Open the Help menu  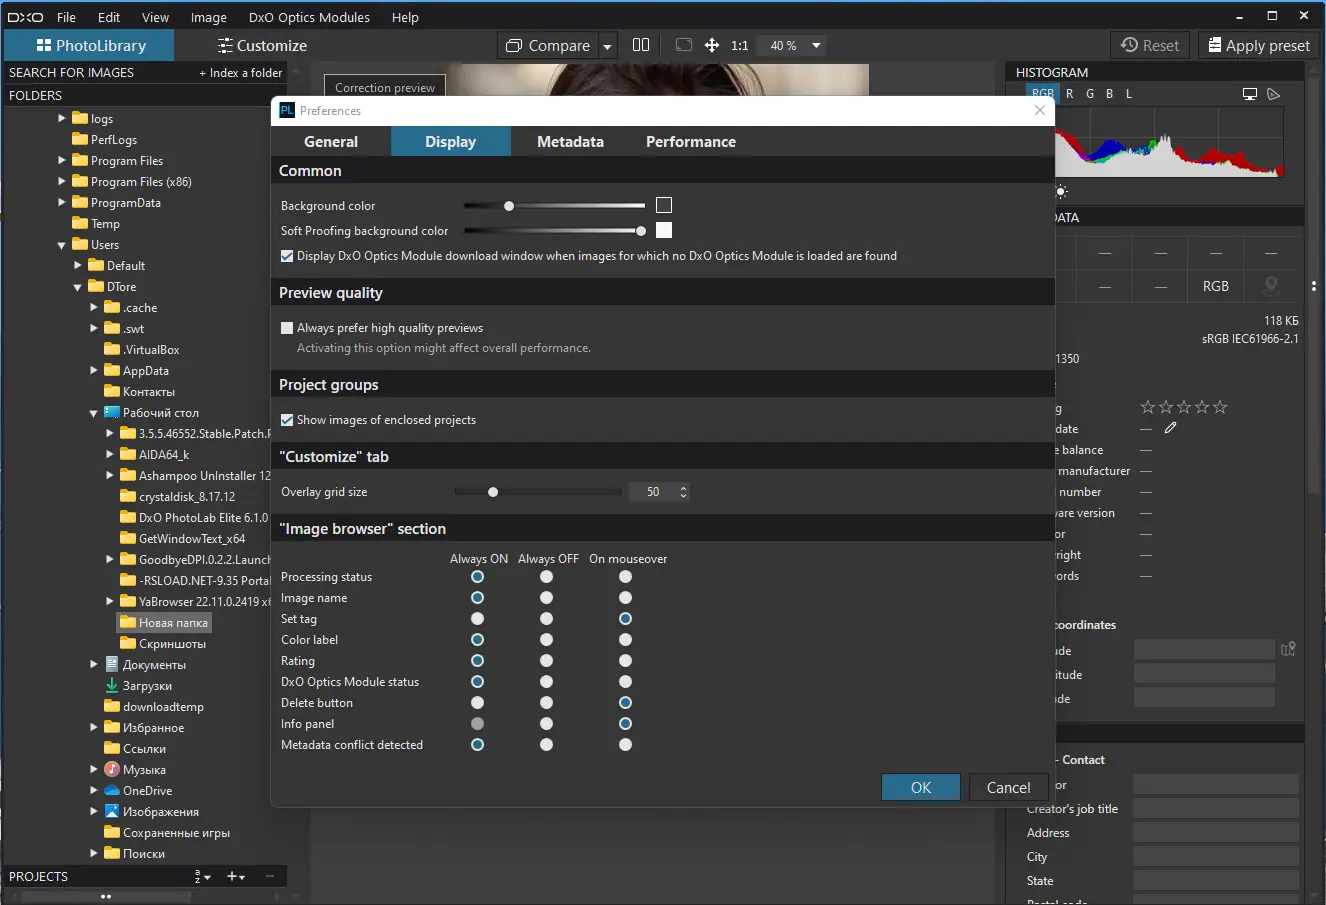tap(405, 17)
